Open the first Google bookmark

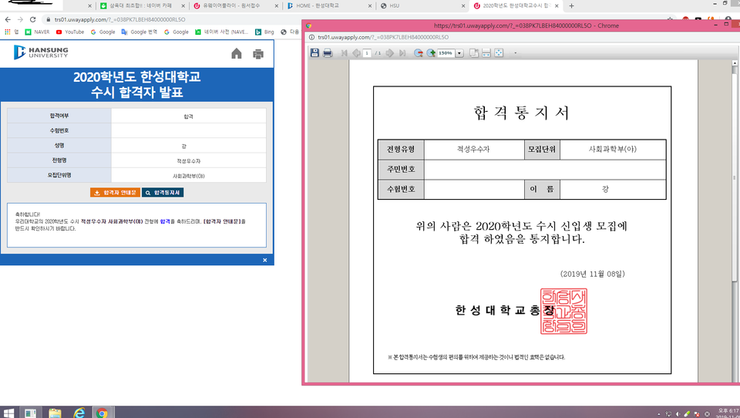[x=103, y=32]
